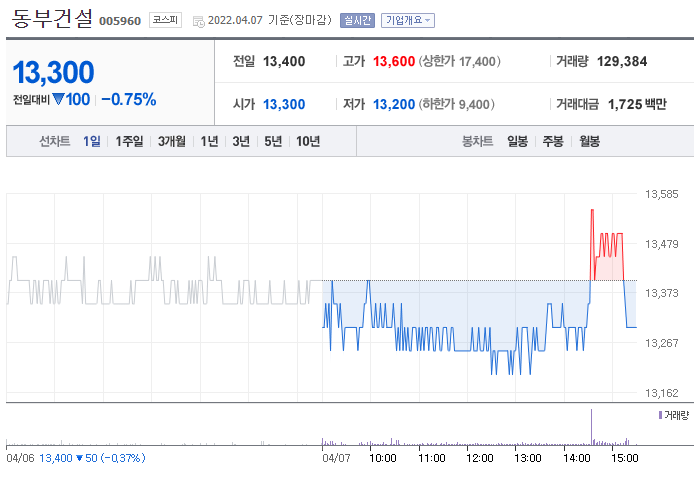Open the 기업개요 dropdown
Viewport: 694px width, 477px height.
tap(408, 20)
